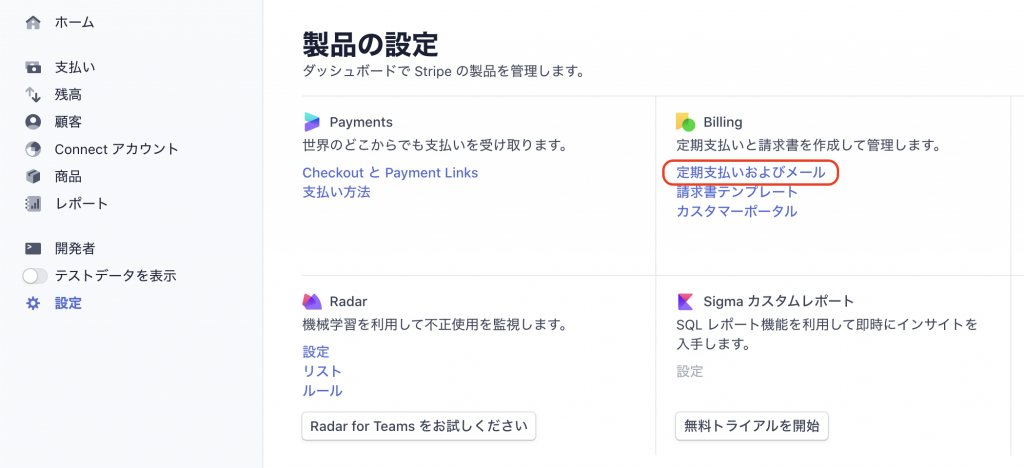1024x468 pixels.
Task: Click the 設定 gear icon
Action: [x=33, y=303]
